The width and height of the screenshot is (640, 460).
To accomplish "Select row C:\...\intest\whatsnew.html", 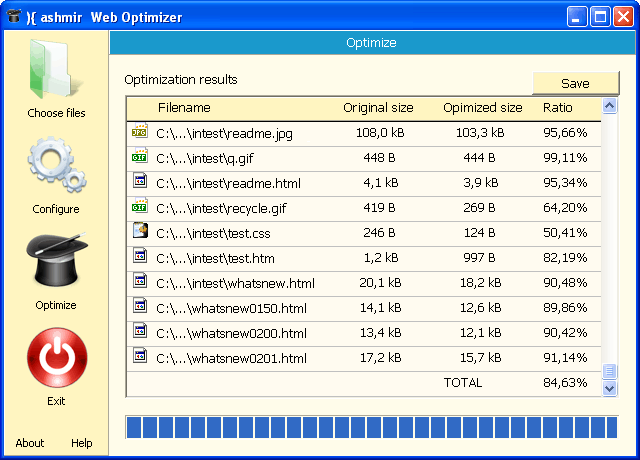I will [364, 283].
